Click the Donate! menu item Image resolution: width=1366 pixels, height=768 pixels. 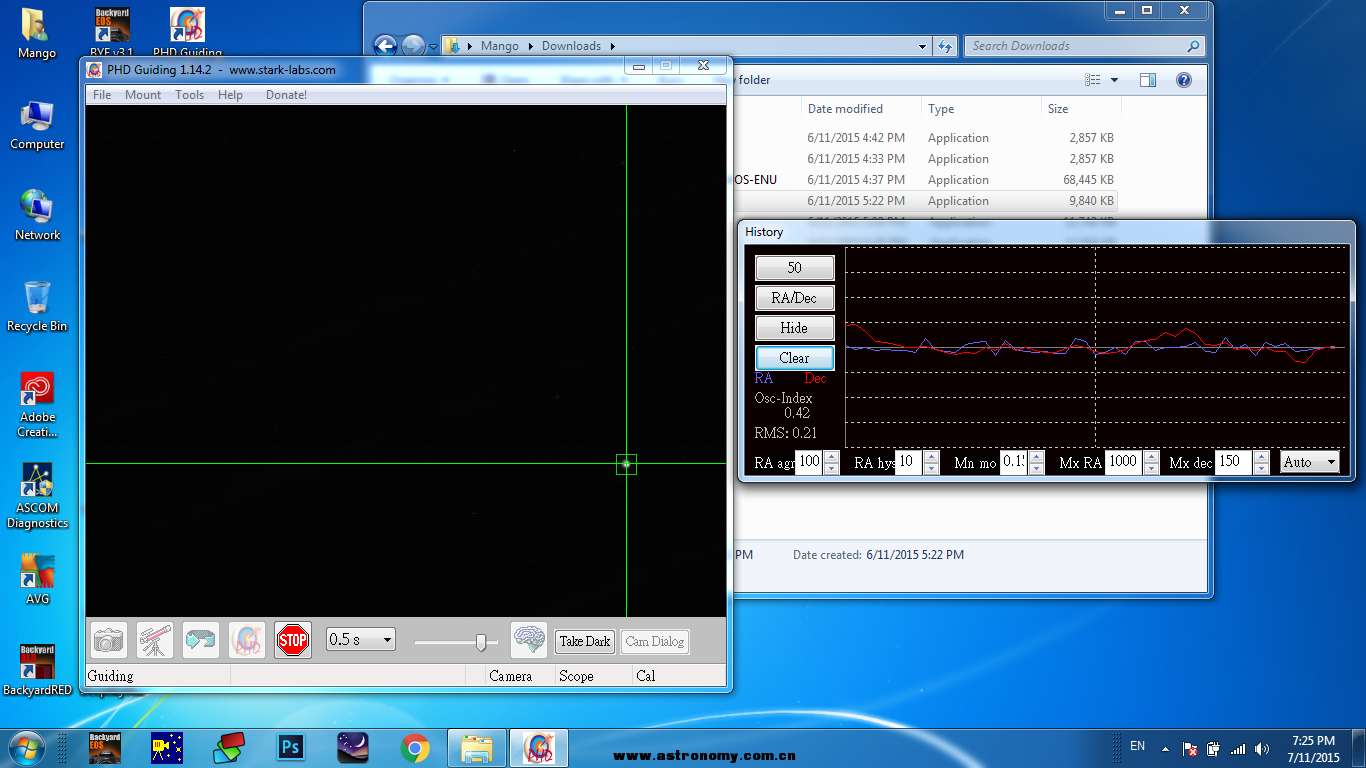(286, 95)
